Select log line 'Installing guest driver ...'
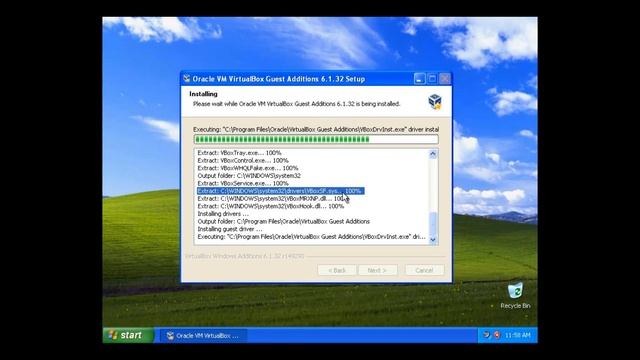The image size is (640, 360). pos(230,229)
